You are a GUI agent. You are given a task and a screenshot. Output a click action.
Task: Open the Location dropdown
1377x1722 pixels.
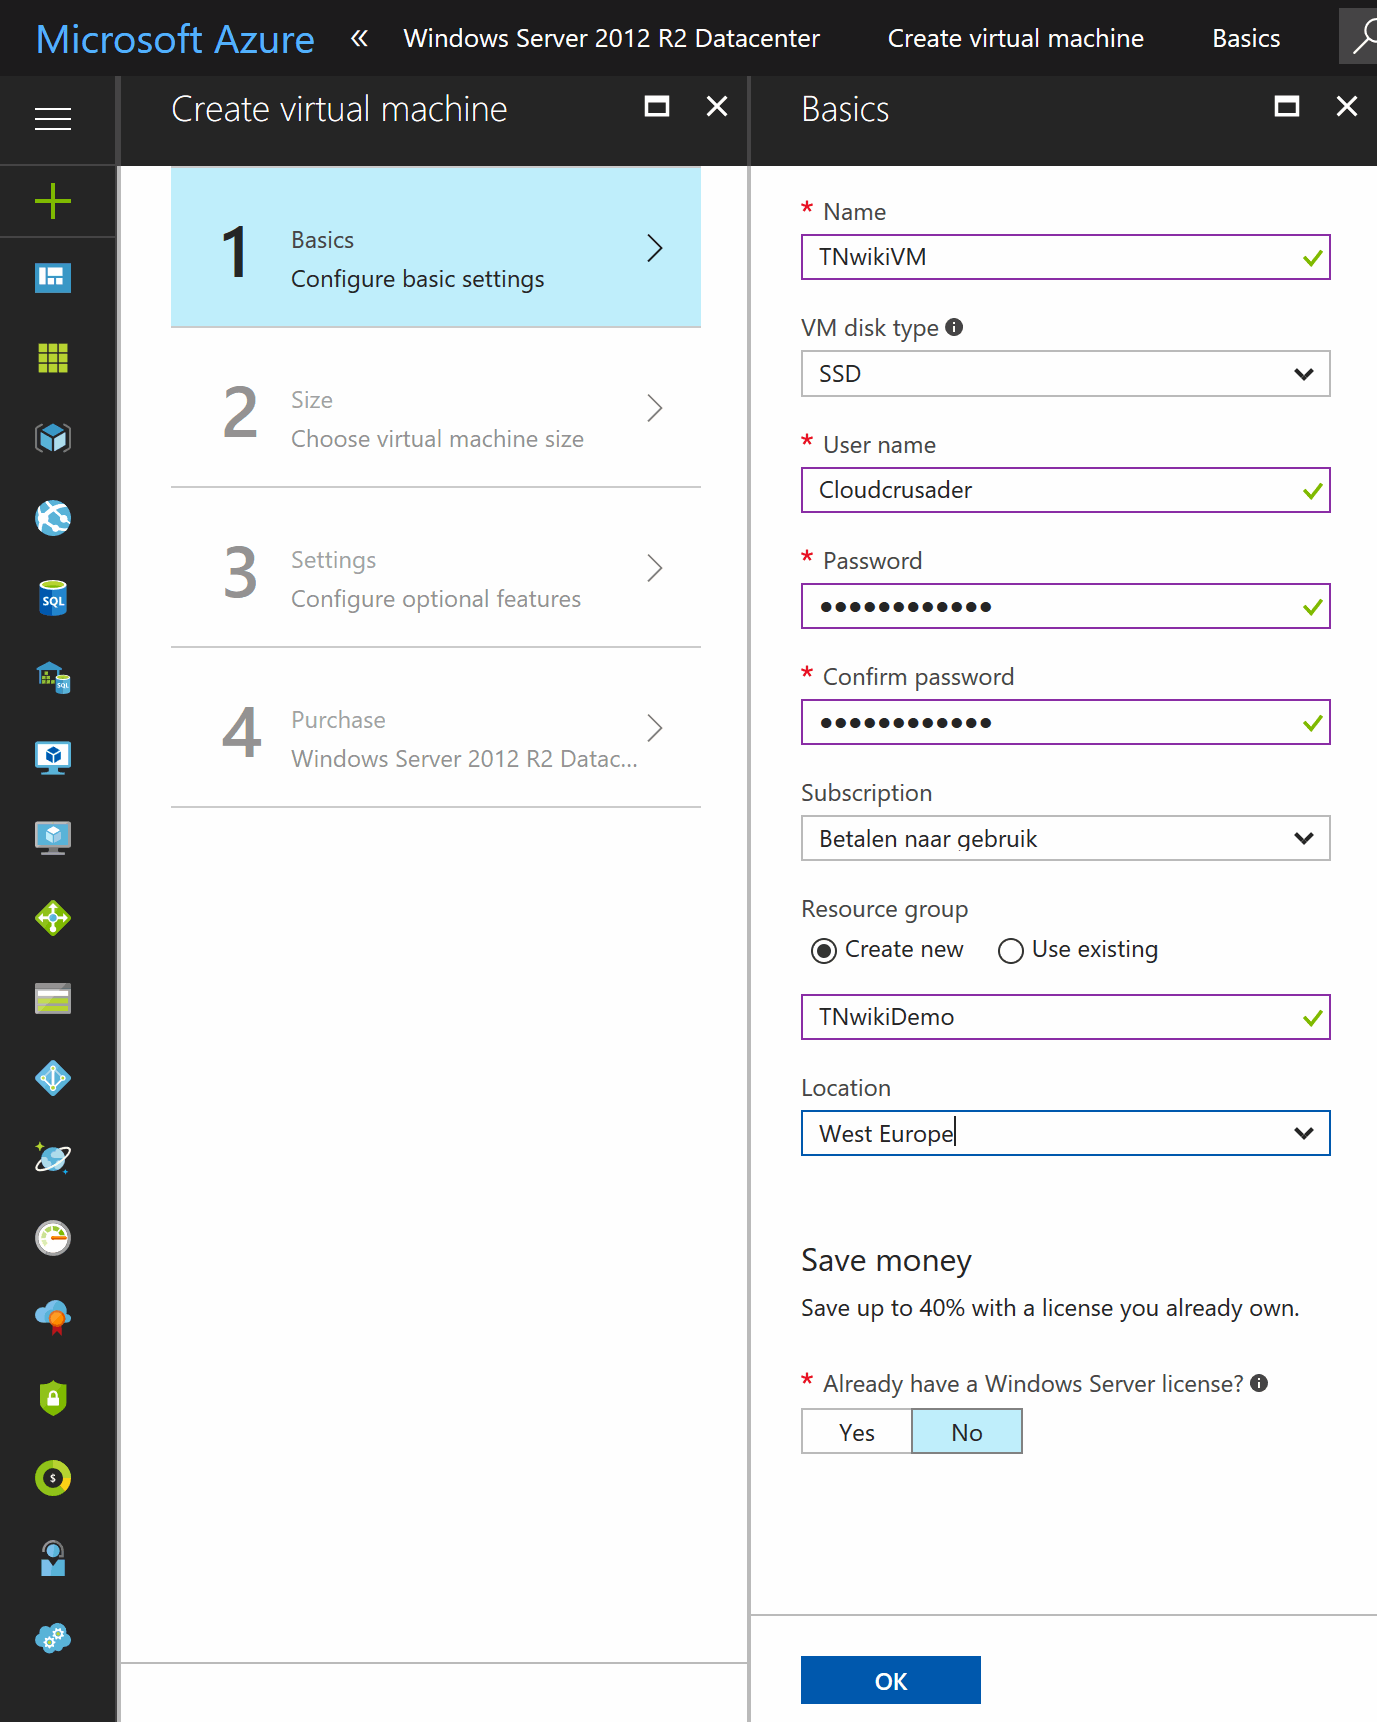pyautogui.click(x=1066, y=1133)
